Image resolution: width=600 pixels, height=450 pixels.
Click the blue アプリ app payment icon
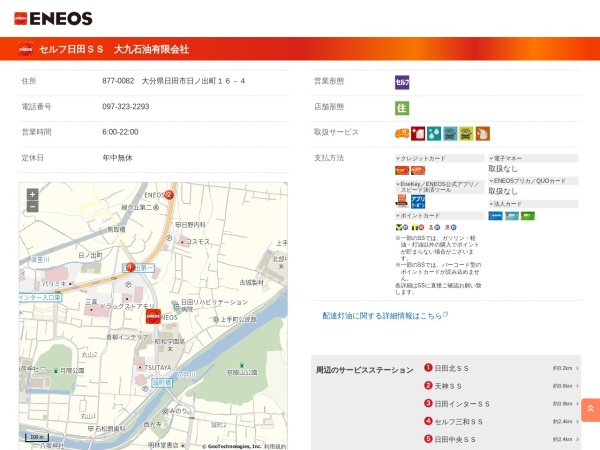pyautogui.click(x=418, y=201)
